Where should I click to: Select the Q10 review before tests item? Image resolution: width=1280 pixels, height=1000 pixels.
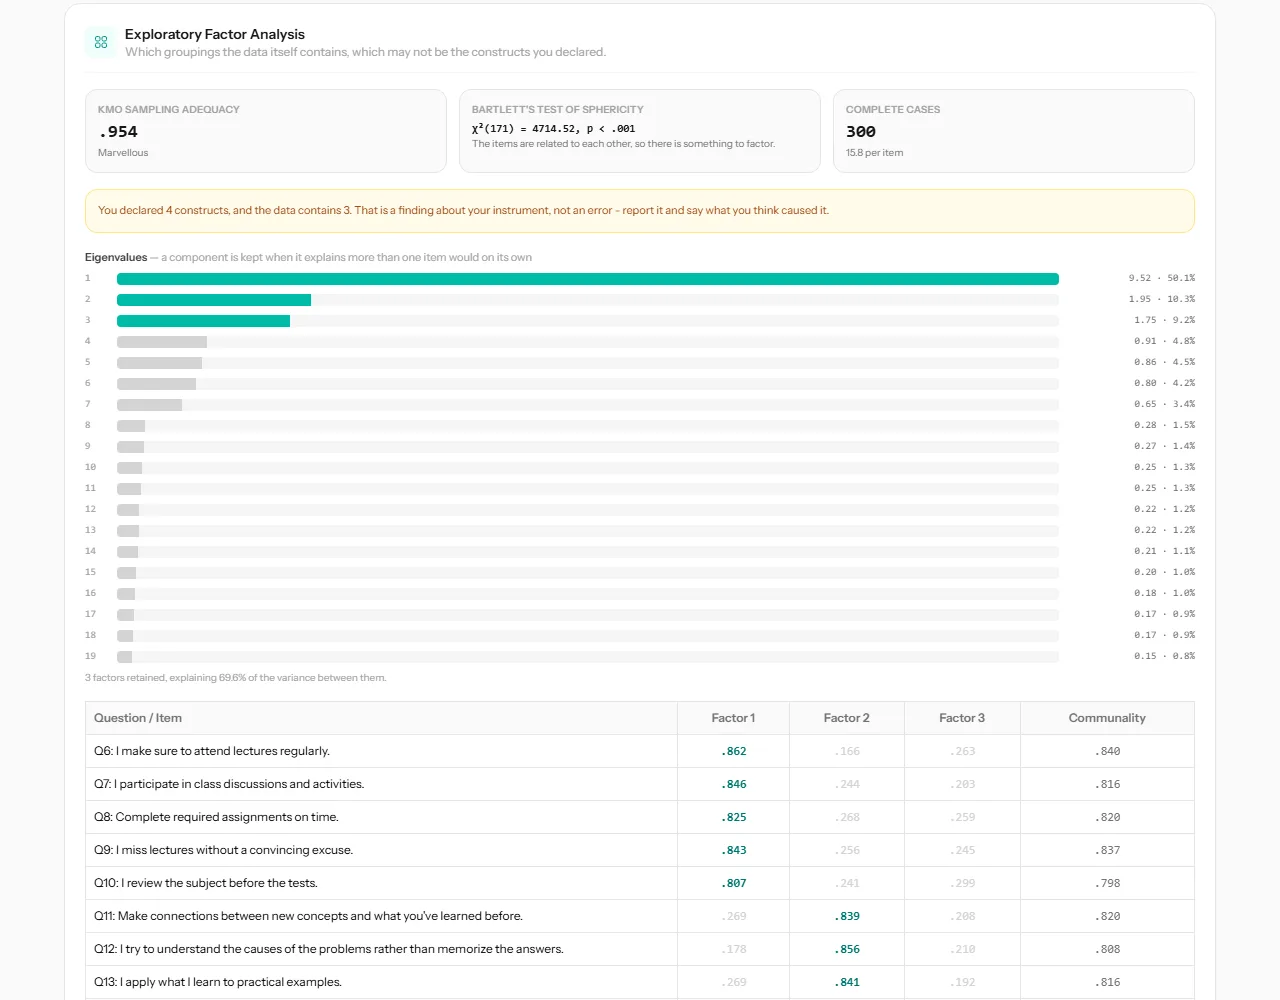(x=640, y=883)
